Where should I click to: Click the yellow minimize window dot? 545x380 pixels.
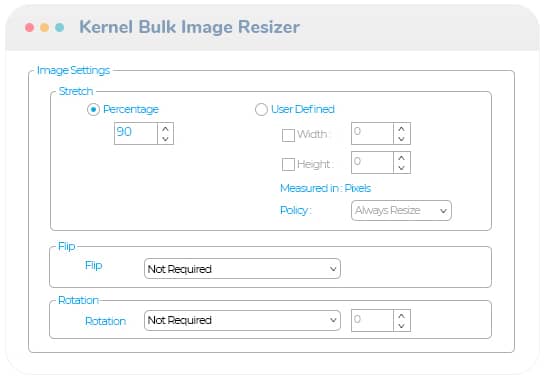[44, 27]
